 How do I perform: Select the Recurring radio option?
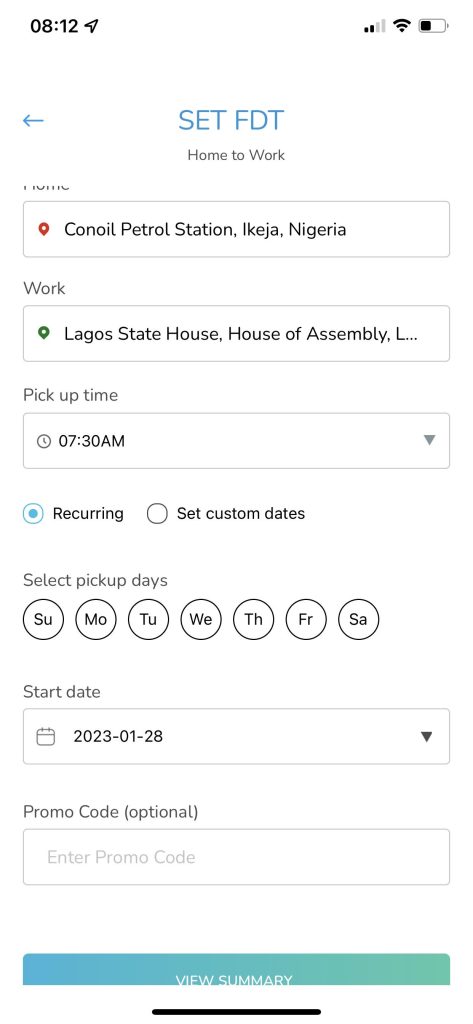click(x=33, y=513)
